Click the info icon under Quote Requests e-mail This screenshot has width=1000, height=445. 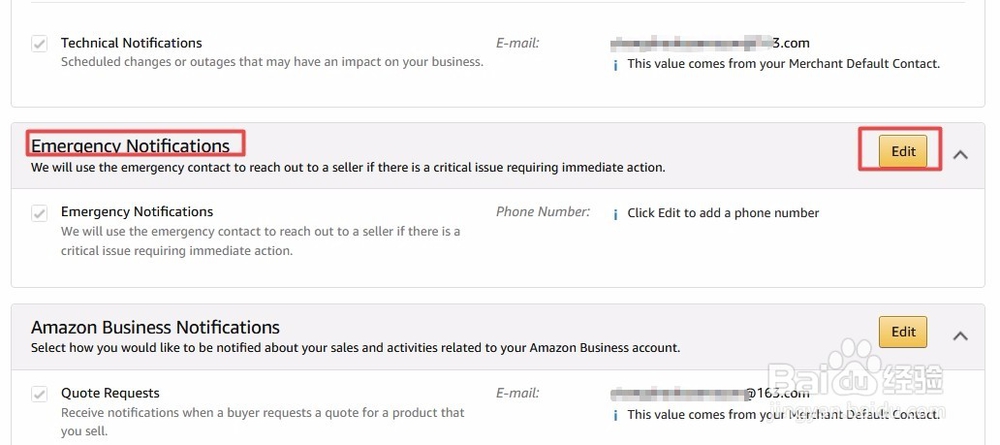615,416
